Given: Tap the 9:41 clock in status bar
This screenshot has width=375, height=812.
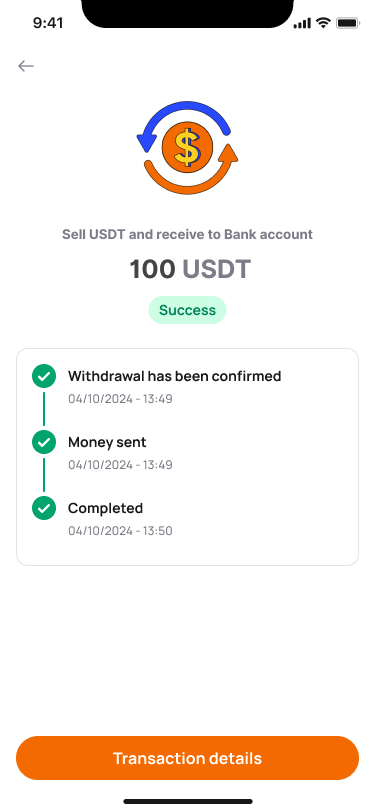Looking at the screenshot, I should click(x=48, y=23).
